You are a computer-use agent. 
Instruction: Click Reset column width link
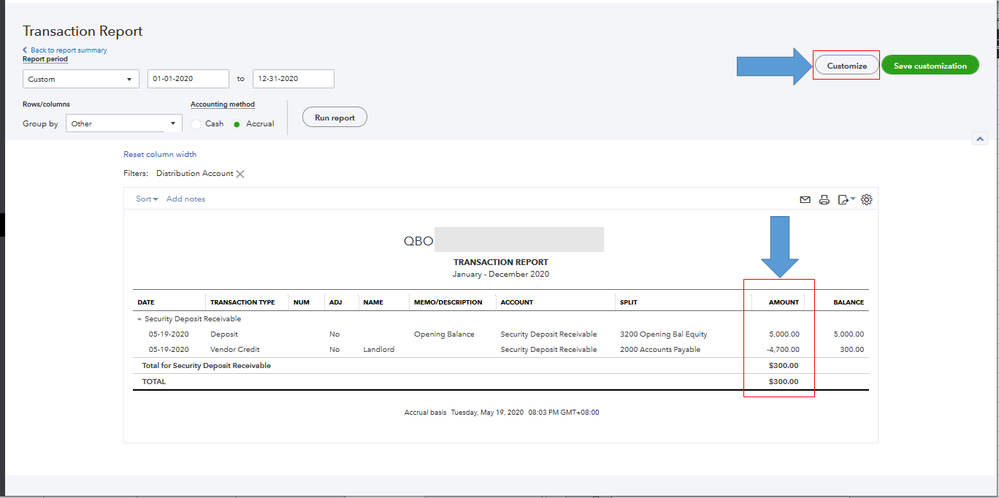160,154
